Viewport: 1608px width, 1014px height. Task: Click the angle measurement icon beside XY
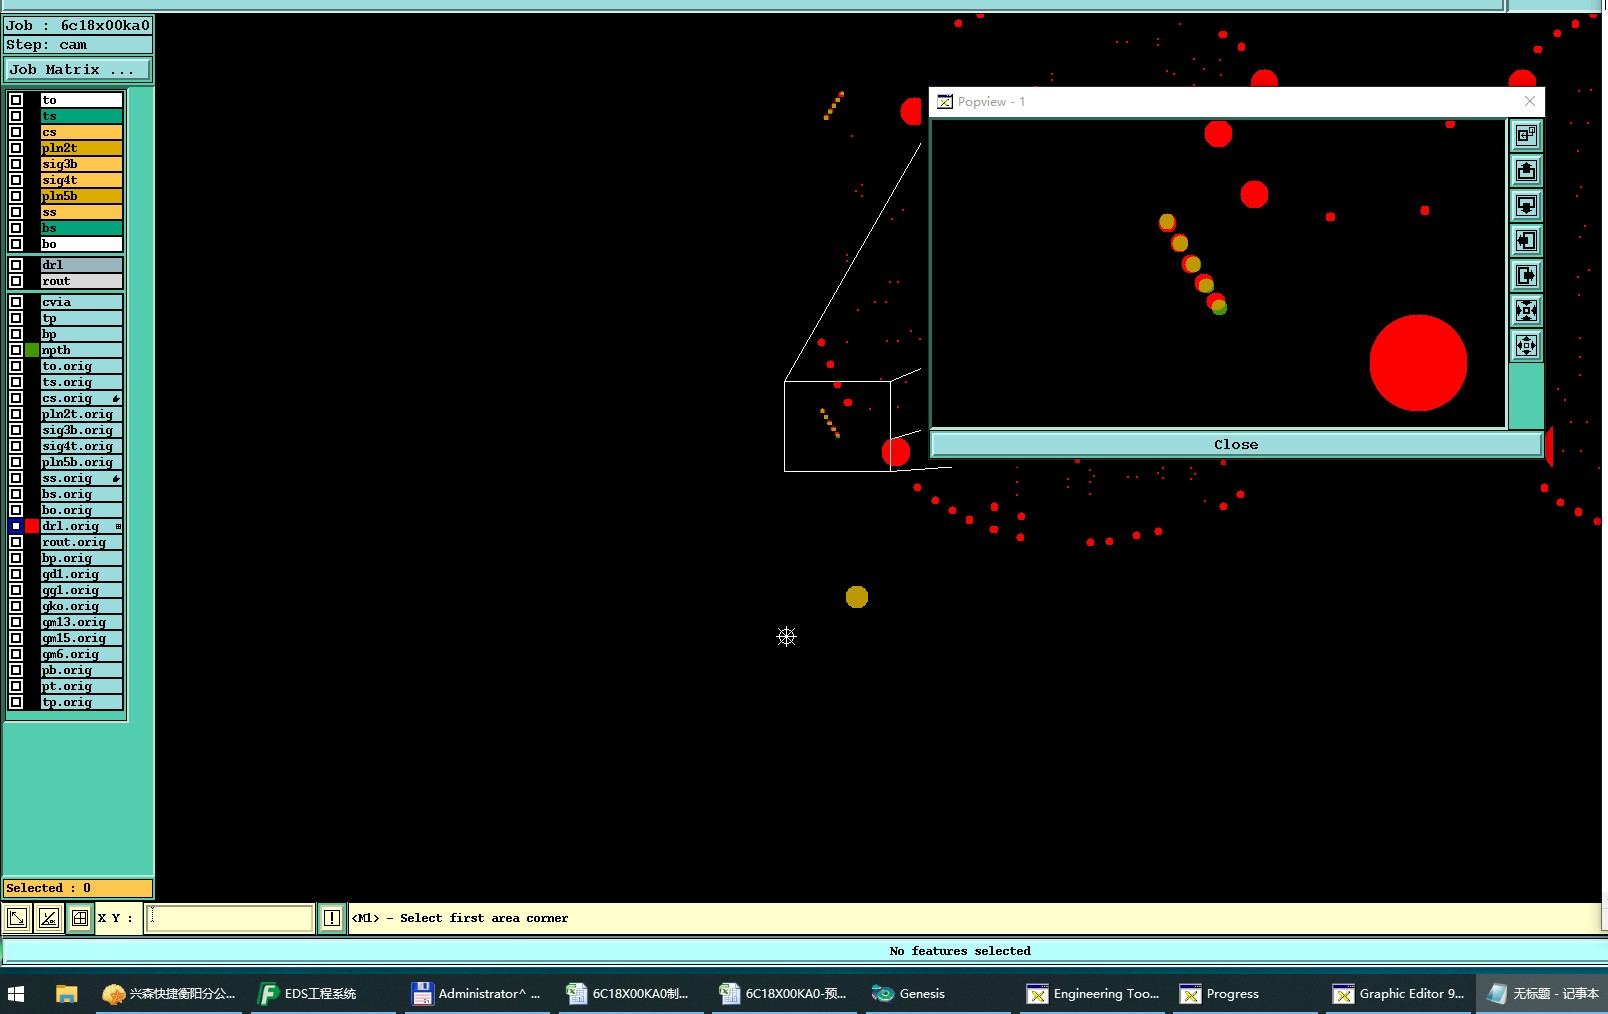point(48,918)
